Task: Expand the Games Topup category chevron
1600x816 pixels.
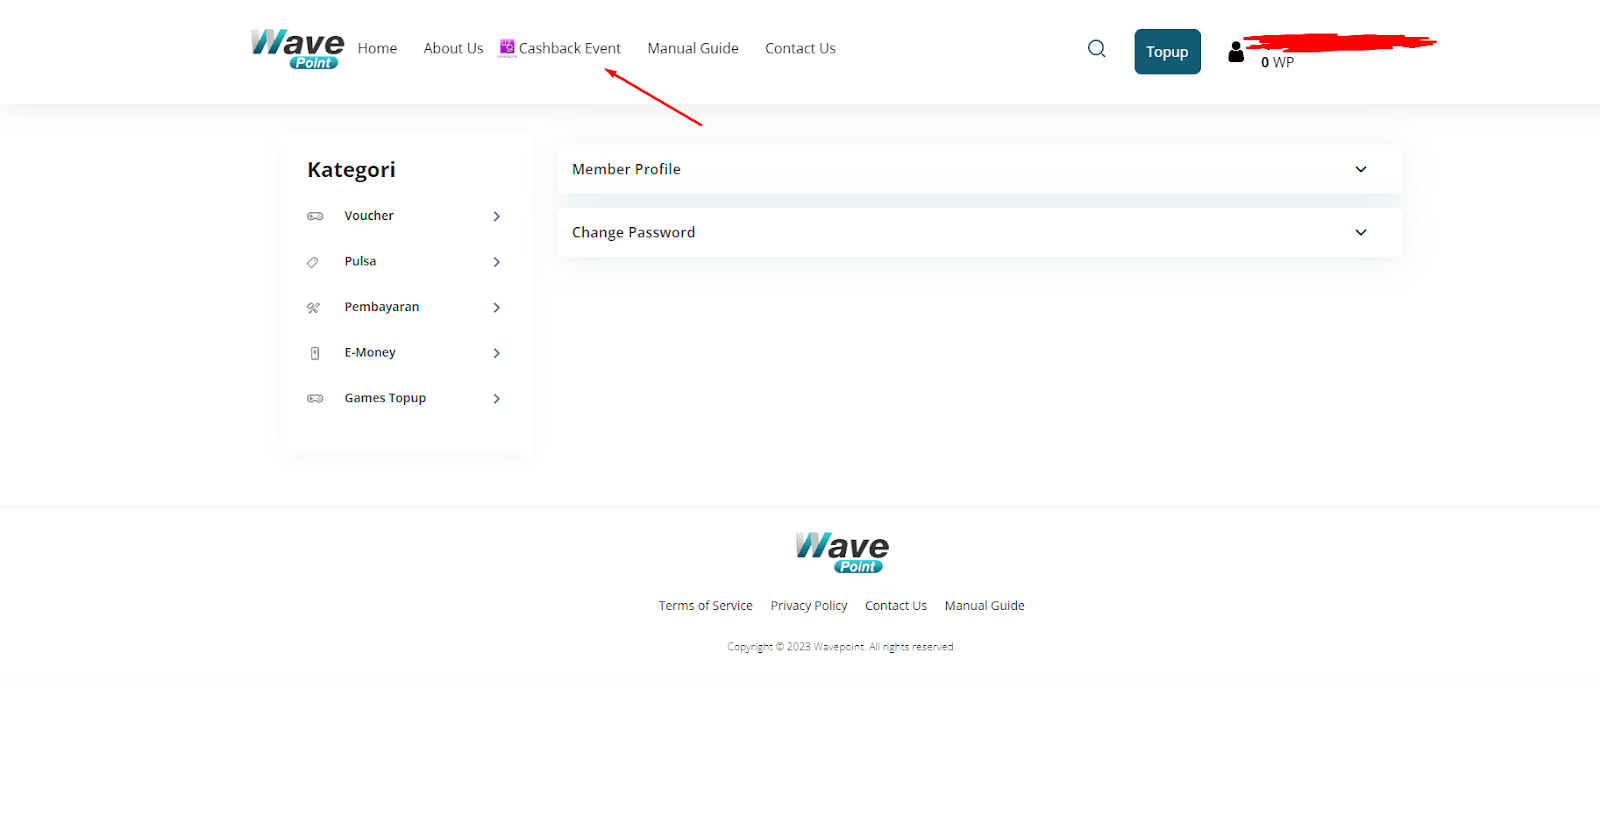Action: pos(496,398)
